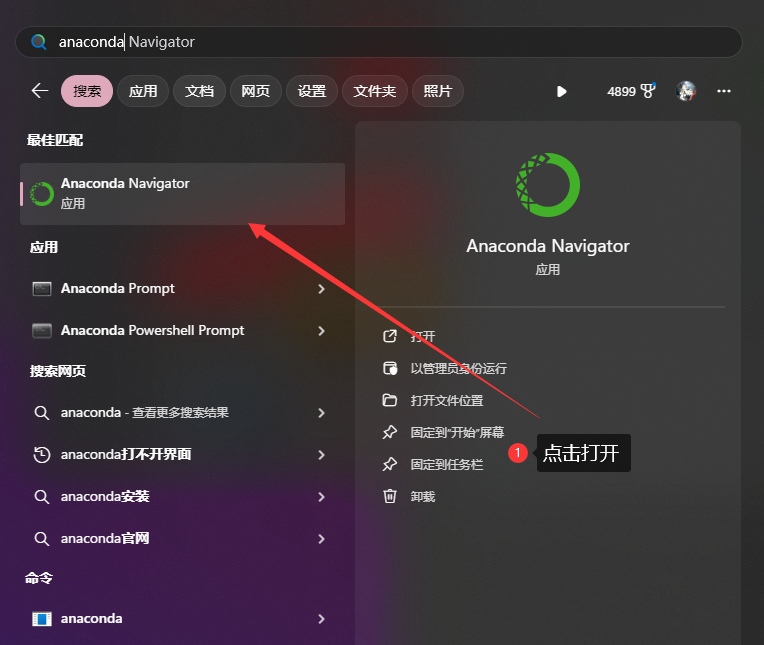Click magnifier icon beside anaconda安装
764x645 pixels.
pos(42,497)
